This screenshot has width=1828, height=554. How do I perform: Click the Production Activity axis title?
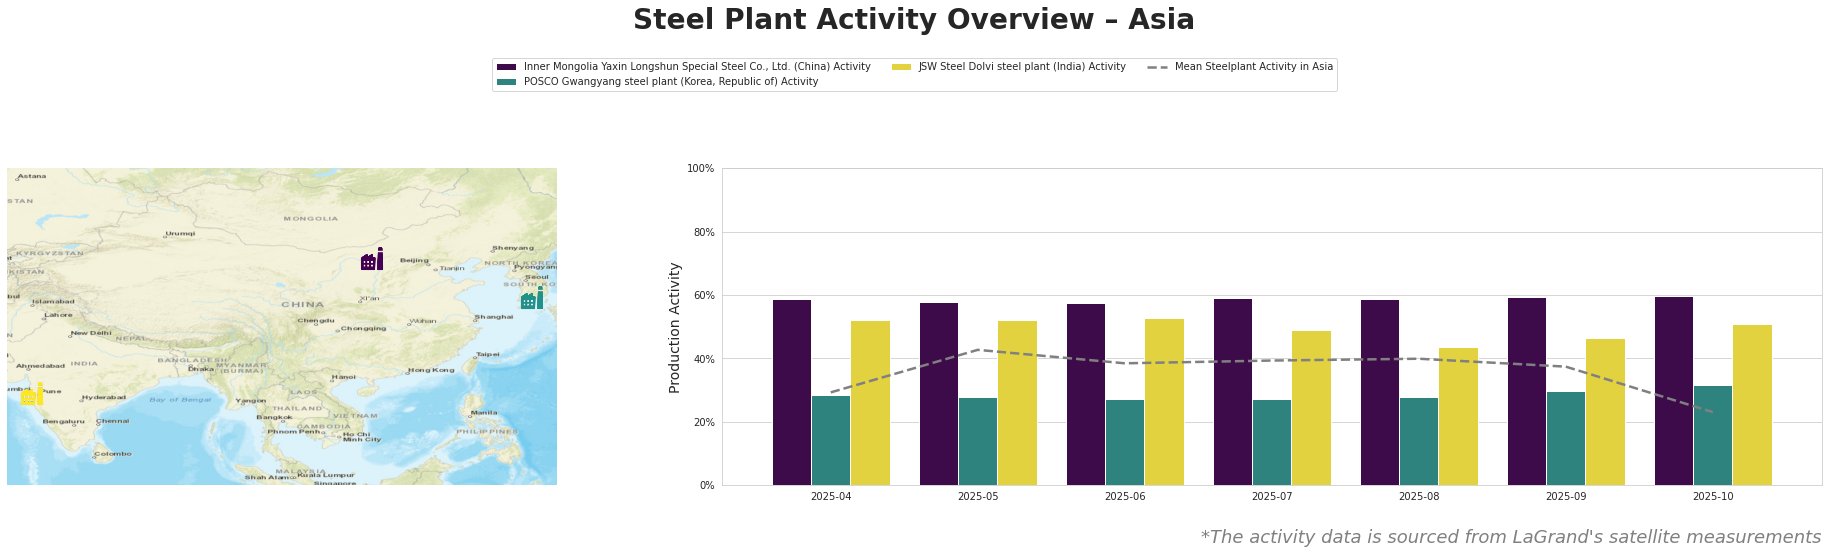[x=675, y=327]
